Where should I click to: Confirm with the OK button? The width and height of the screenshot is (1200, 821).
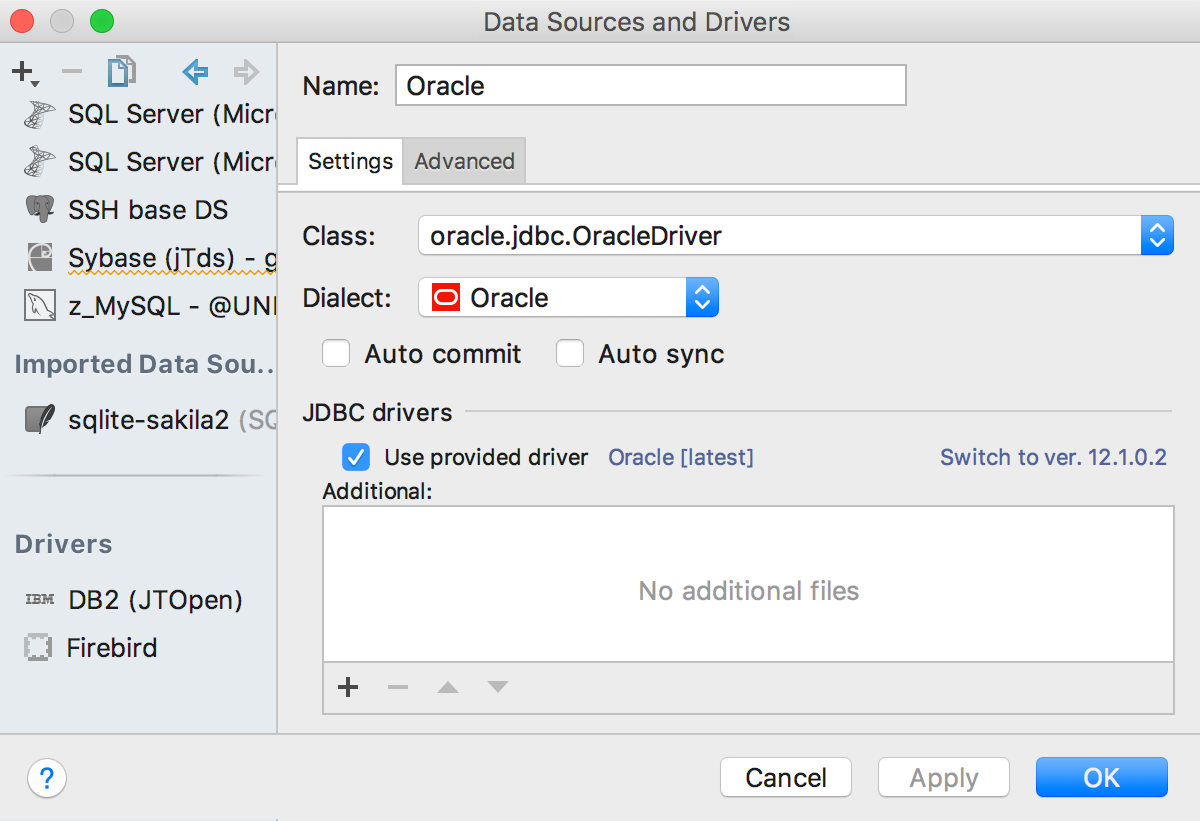(x=1102, y=778)
